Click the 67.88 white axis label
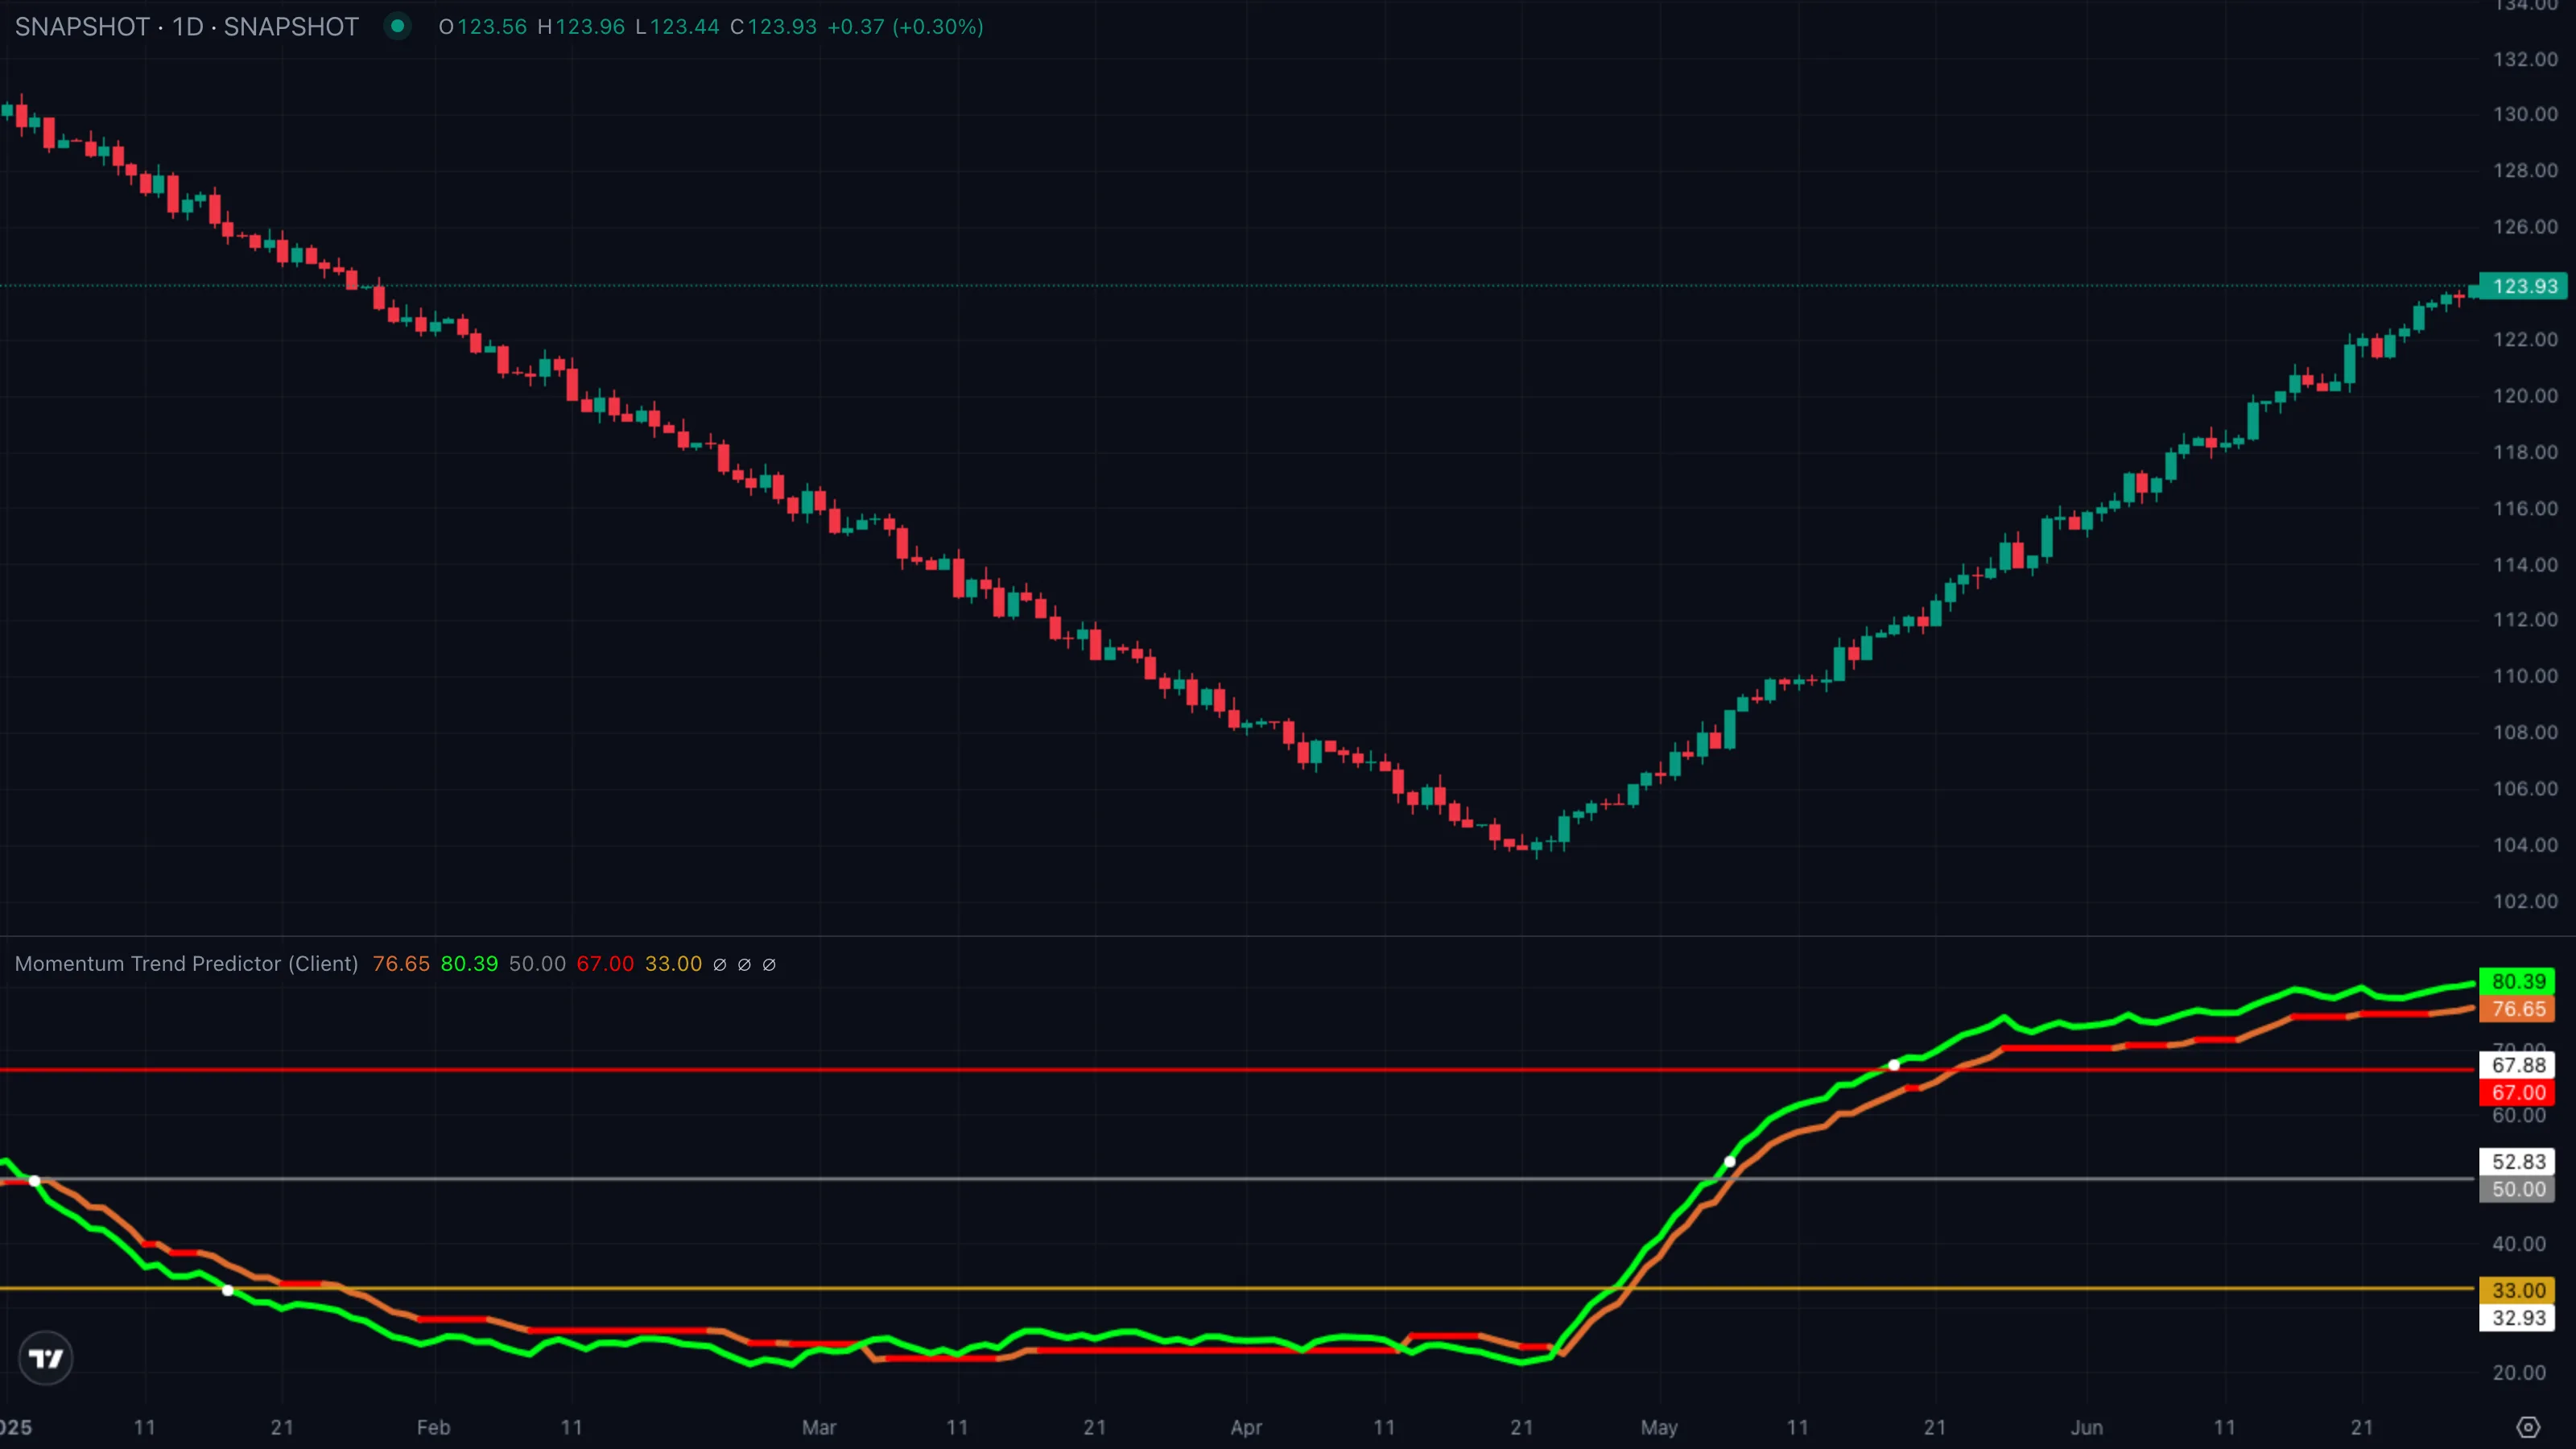The width and height of the screenshot is (2576, 1449). click(x=2517, y=1065)
